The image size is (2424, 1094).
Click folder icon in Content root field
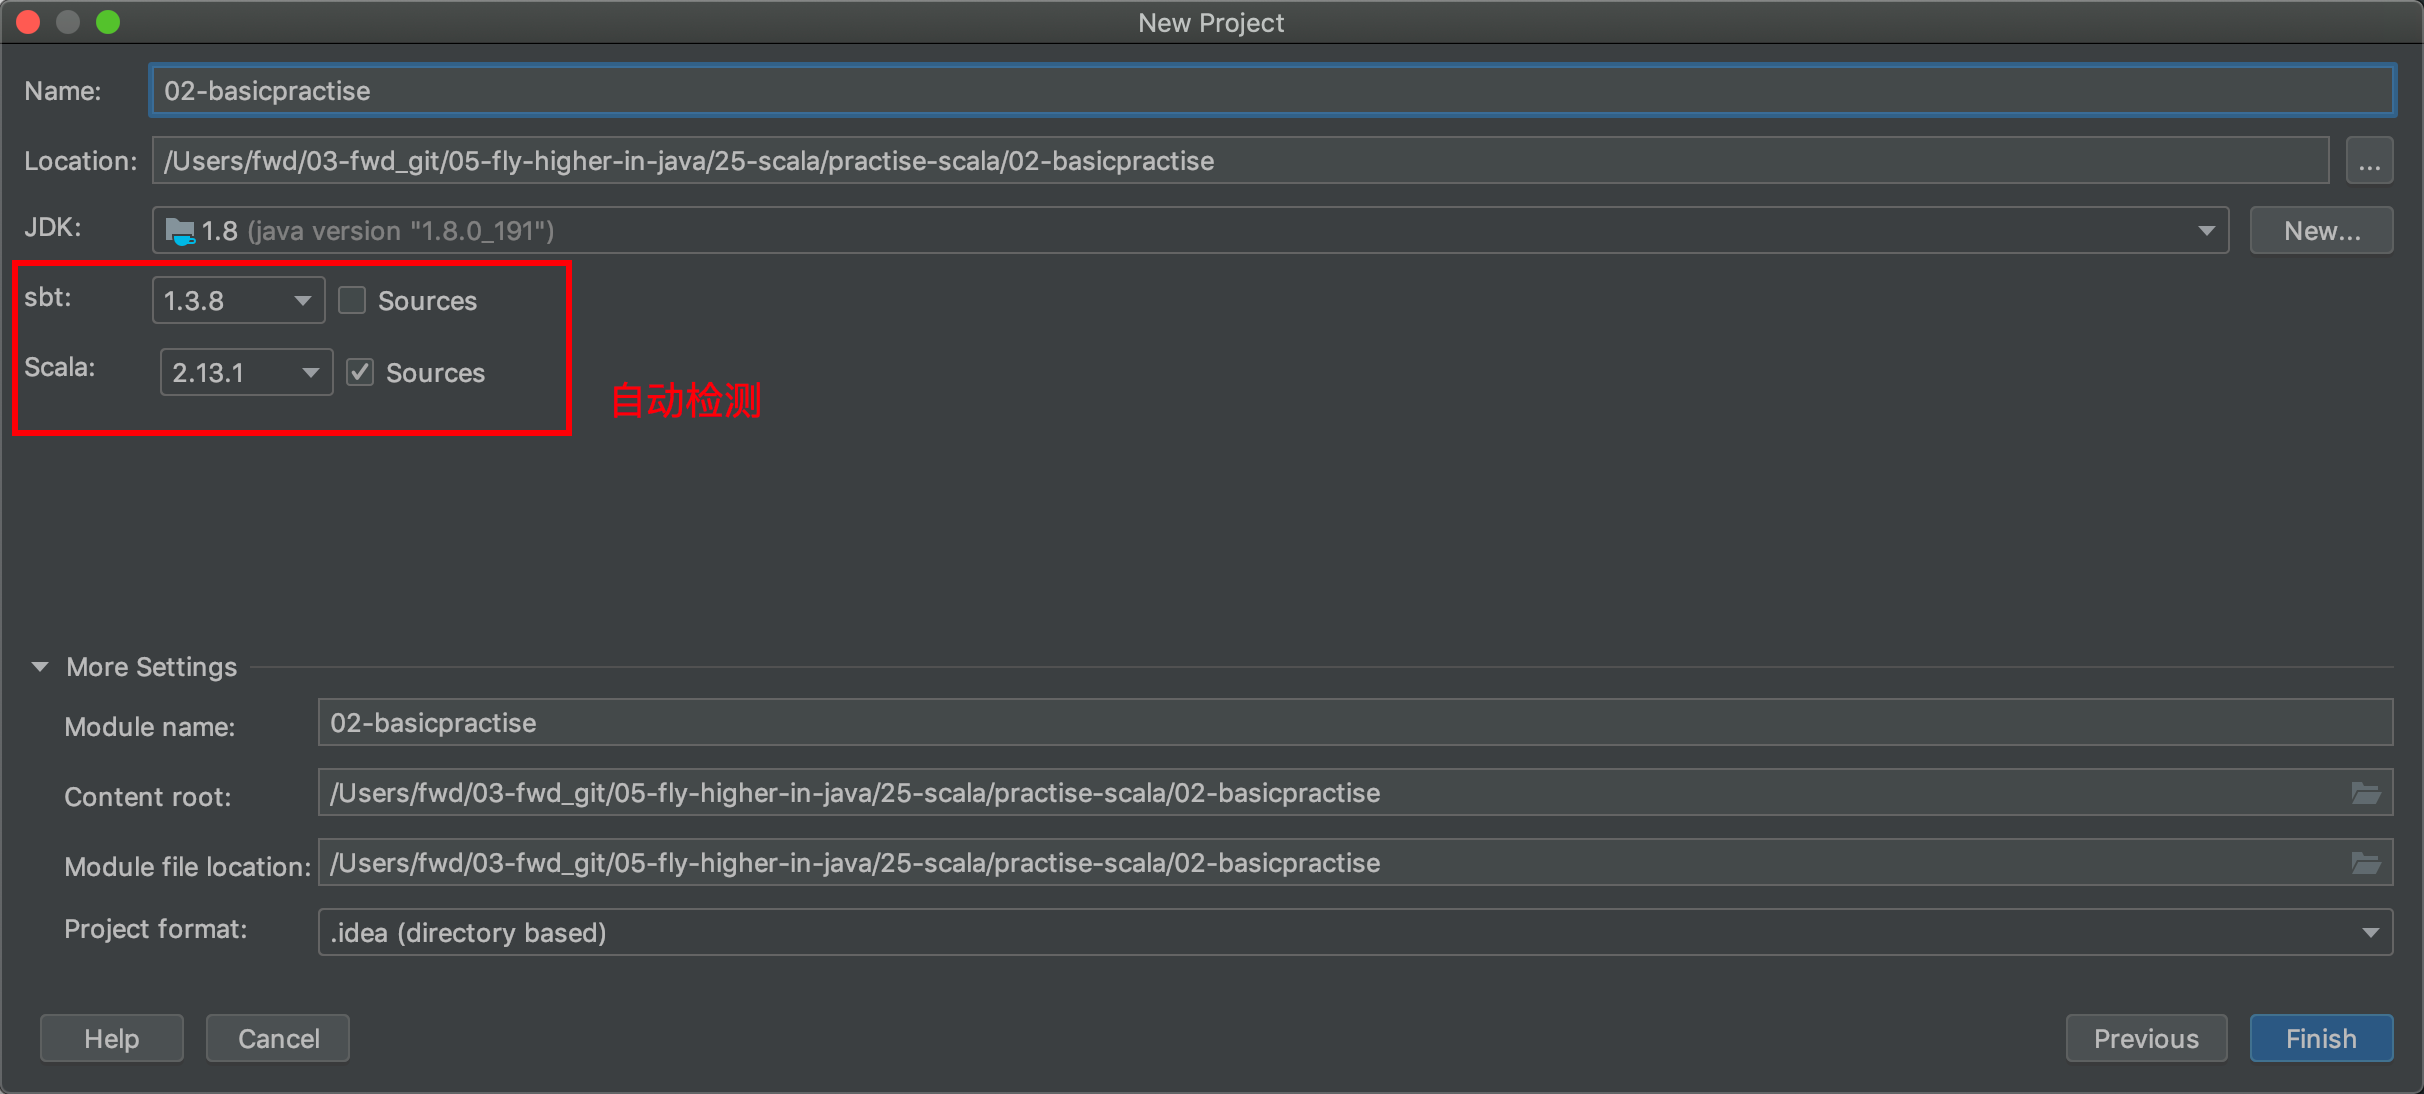(x=2365, y=793)
